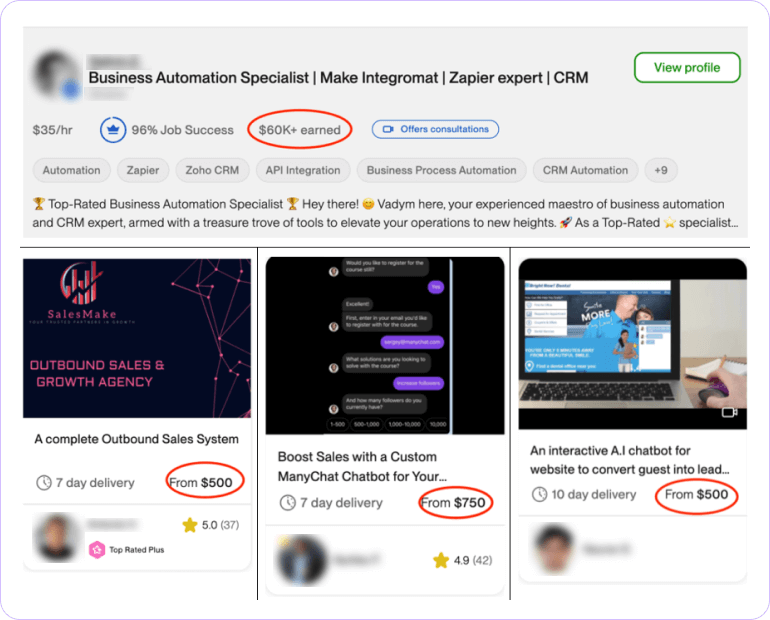Open the ManyChat chatbot conversation thumbnail
This screenshot has height=620, width=770.
385,346
